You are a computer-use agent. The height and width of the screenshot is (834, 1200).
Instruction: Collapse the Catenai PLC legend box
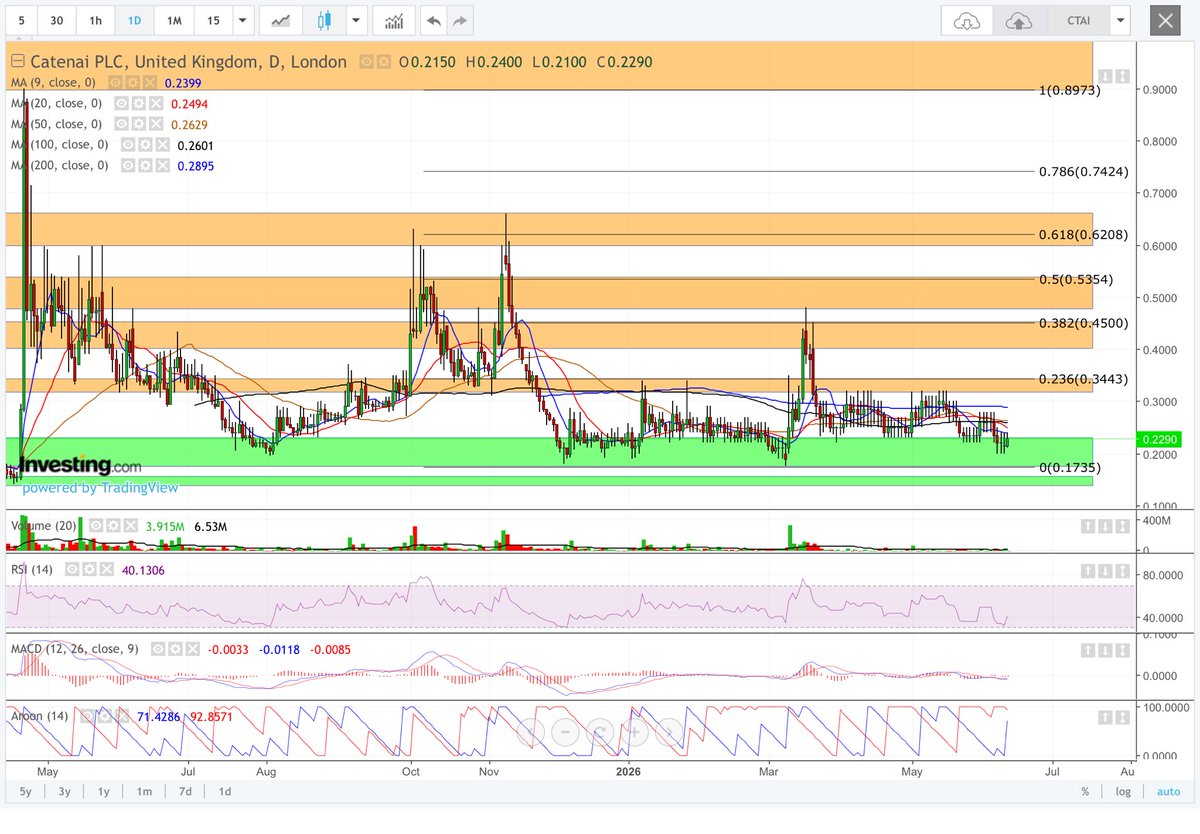click(18, 62)
